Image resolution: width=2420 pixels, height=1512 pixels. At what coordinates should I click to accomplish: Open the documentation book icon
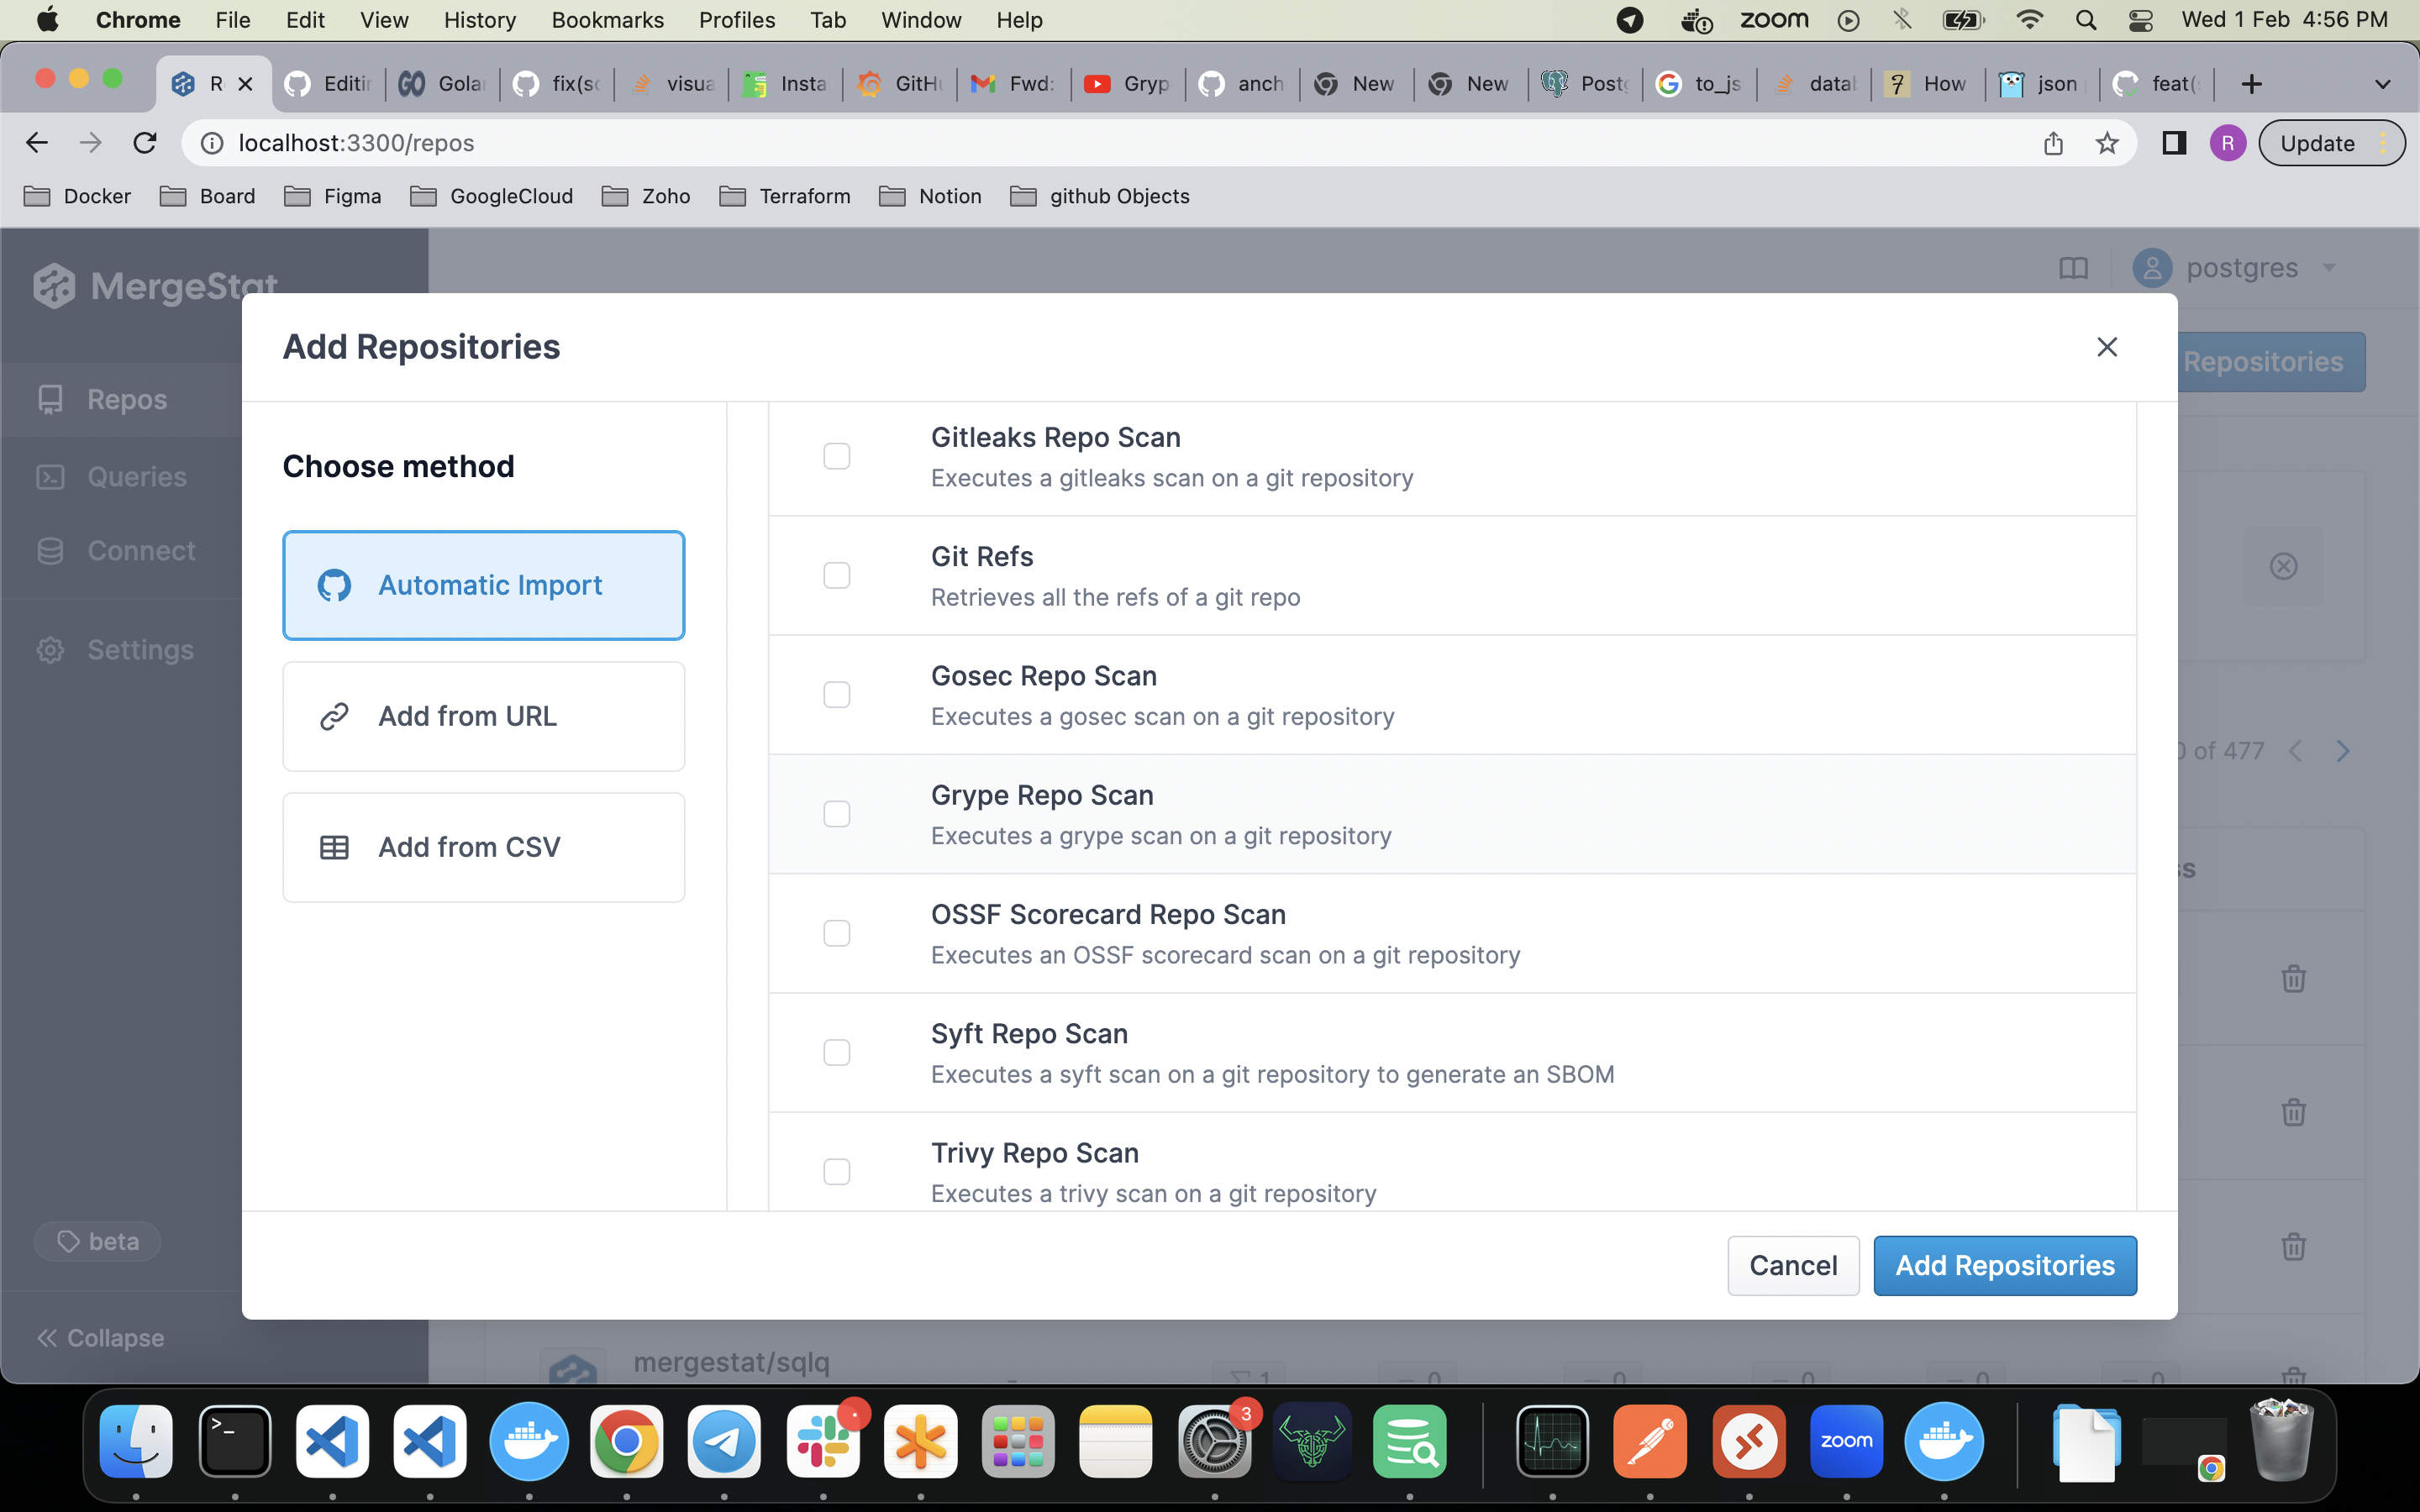2073,267
